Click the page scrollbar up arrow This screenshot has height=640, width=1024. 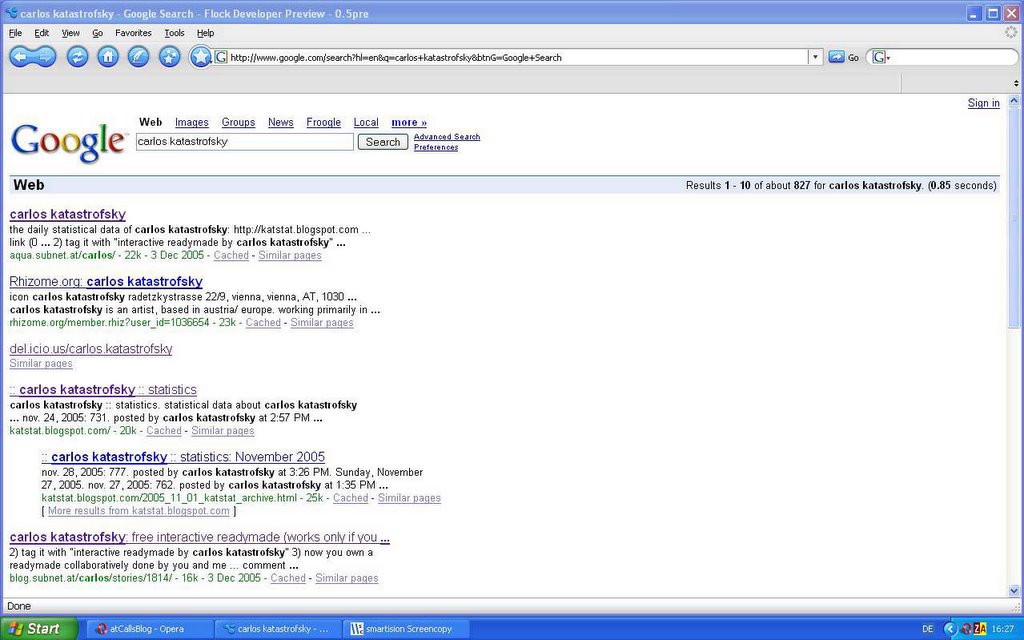(1014, 101)
